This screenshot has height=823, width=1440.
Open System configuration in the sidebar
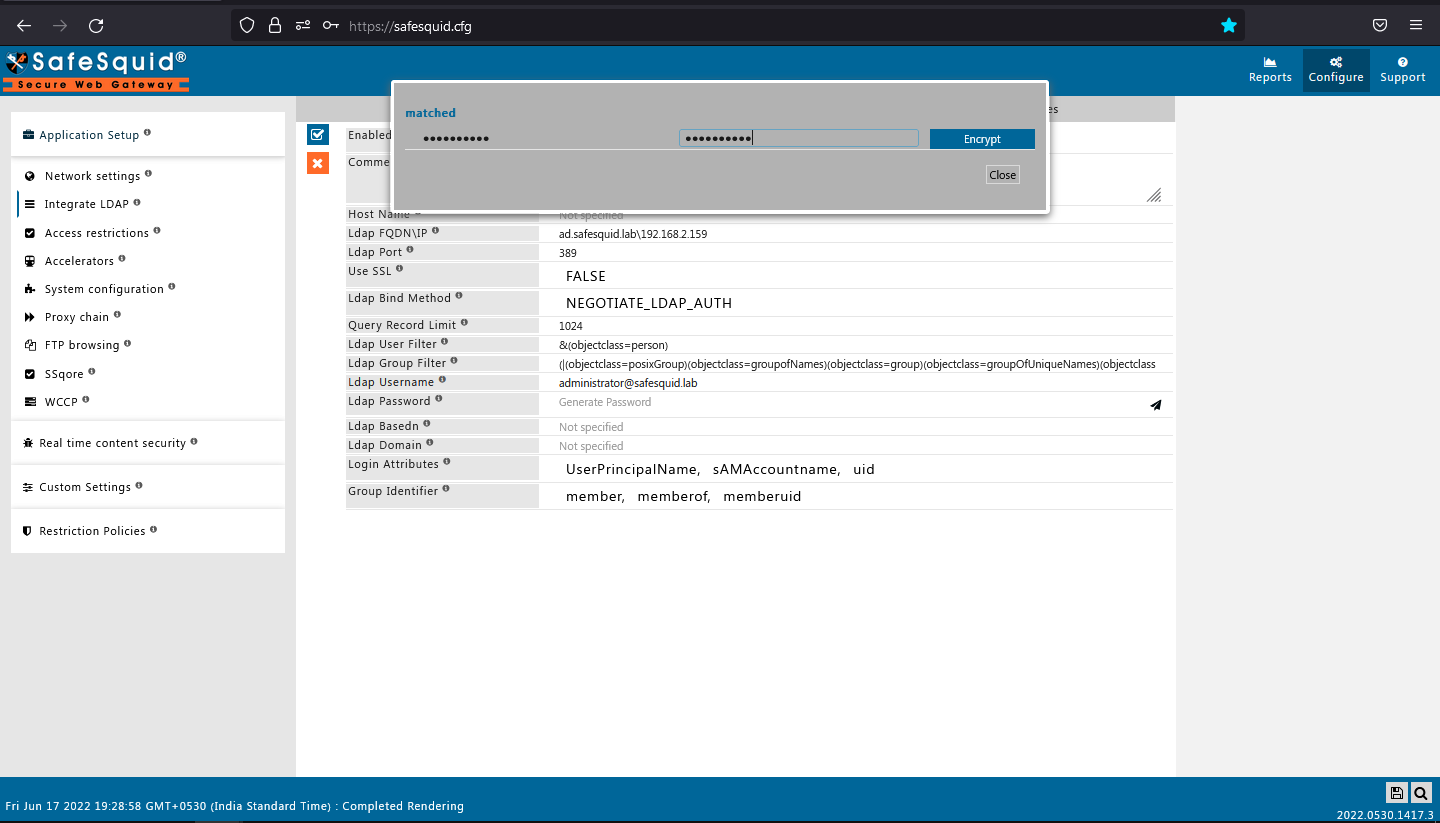(x=104, y=289)
